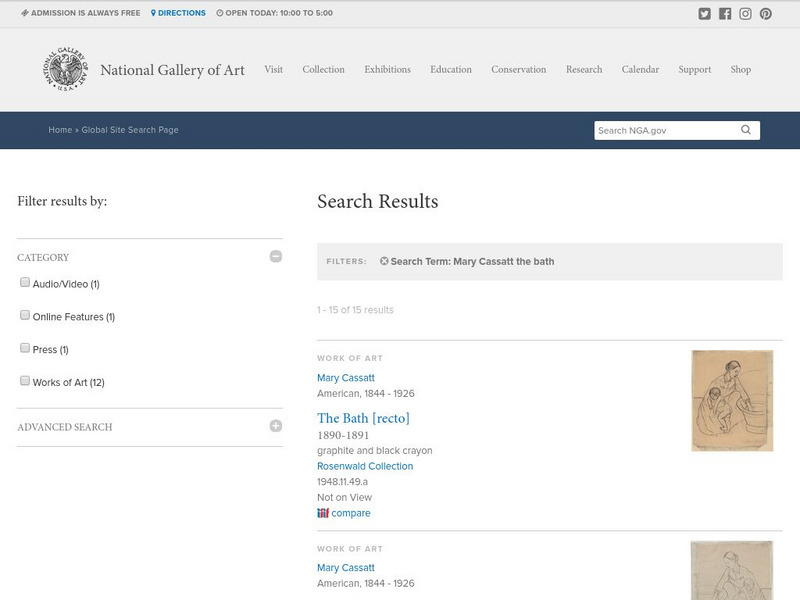Click the '1 - 15 of 15 results' text
The height and width of the screenshot is (600, 800).
355,310
